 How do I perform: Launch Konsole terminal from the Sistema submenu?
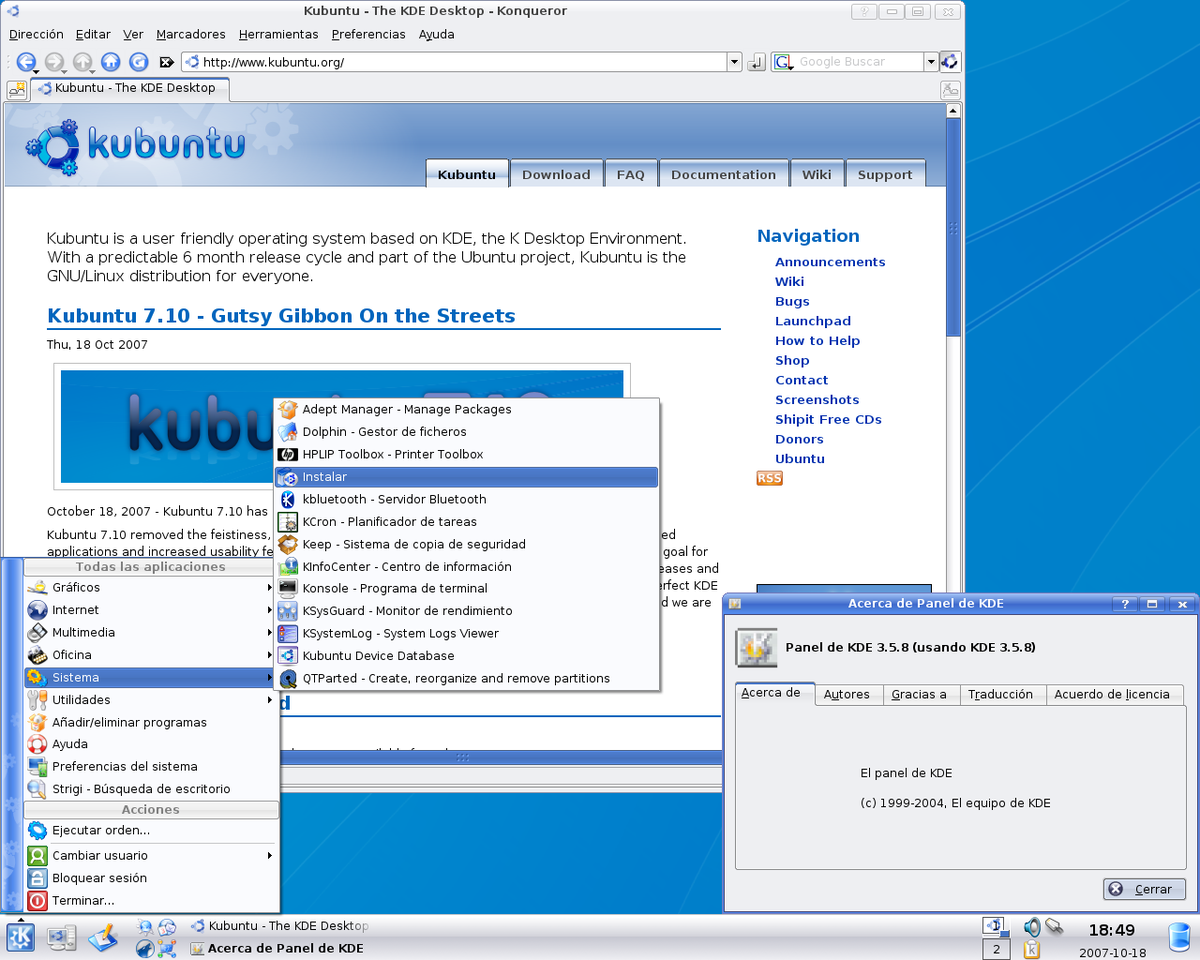click(x=395, y=589)
